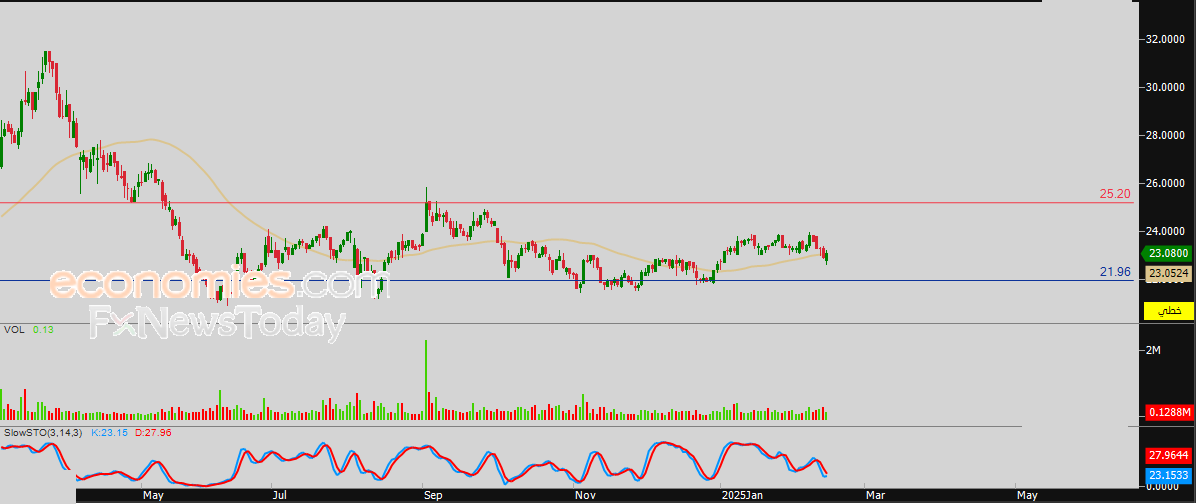Click the 26.0000 price axis label
The height and width of the screenshot is (504, 1196).
[1165, 184]
